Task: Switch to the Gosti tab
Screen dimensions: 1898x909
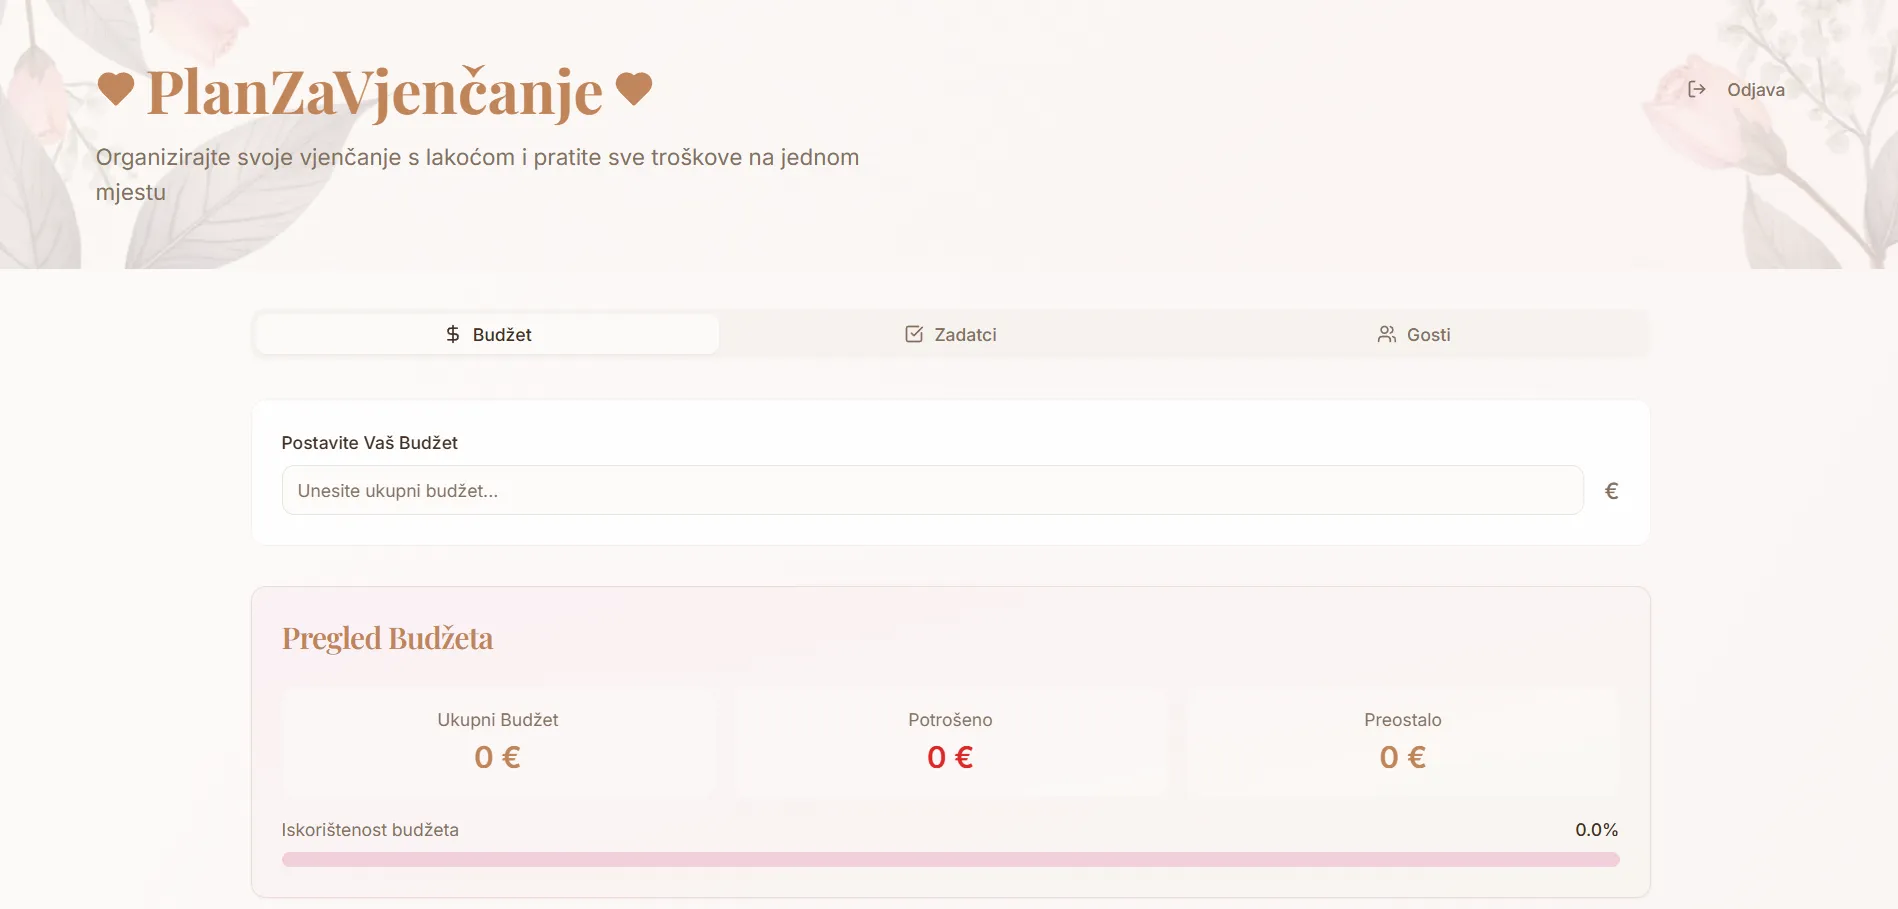Action: [1427, 335]
